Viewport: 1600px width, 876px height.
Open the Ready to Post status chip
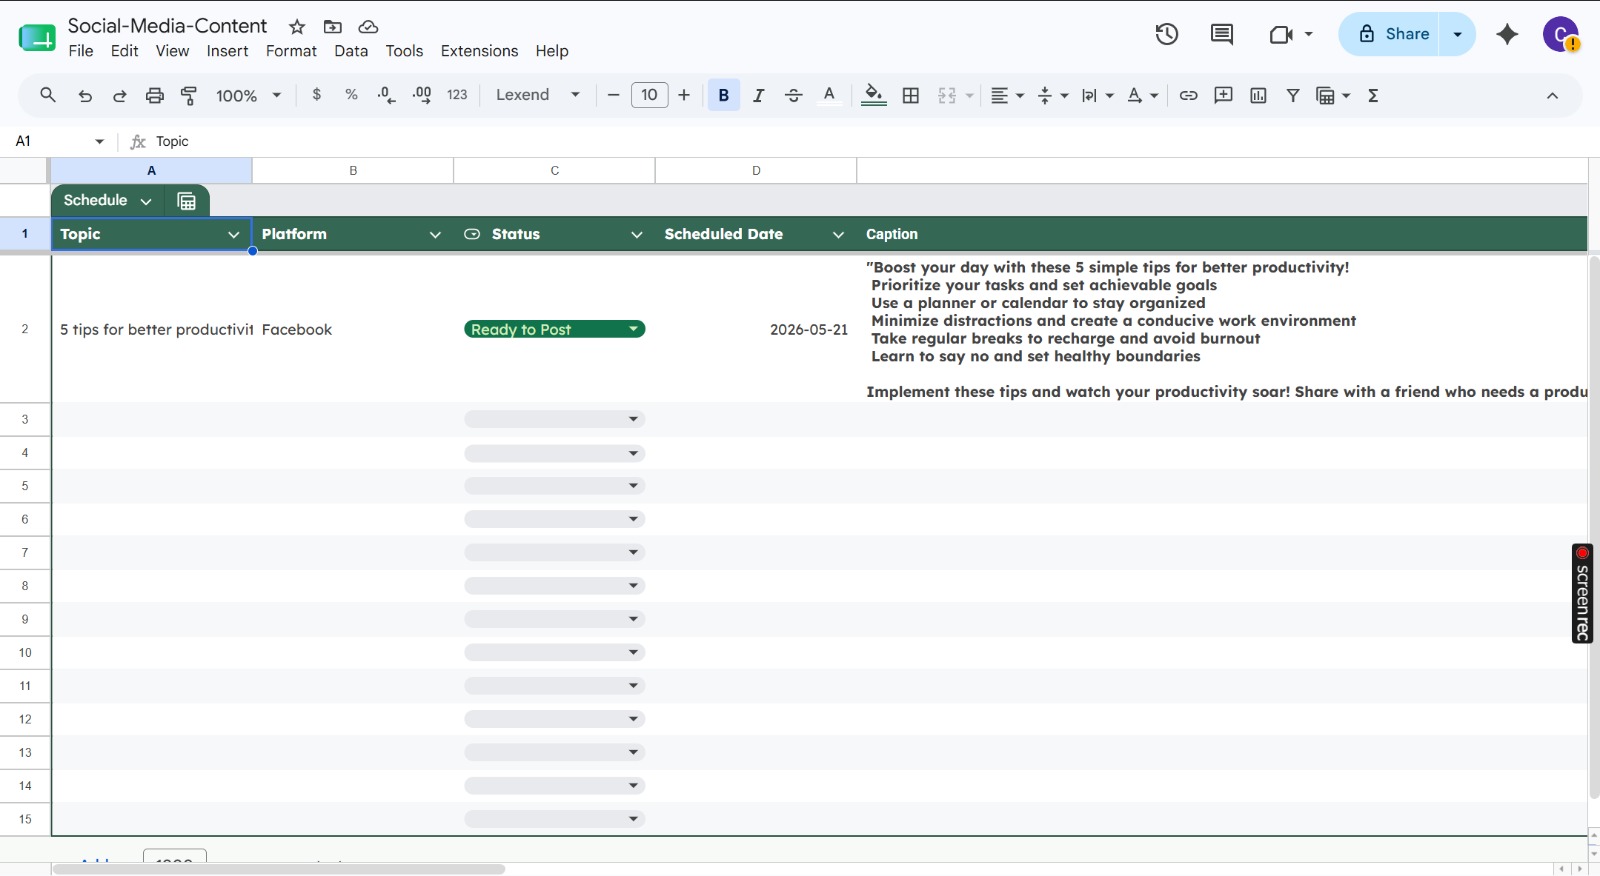pyautogui.click(x=554, y=329)
